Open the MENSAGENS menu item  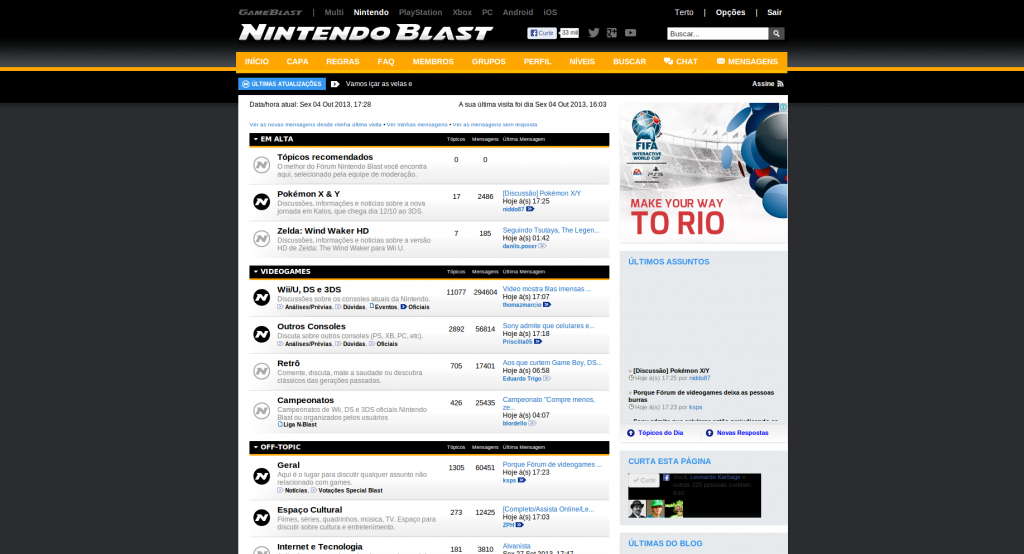pos(747,61)
